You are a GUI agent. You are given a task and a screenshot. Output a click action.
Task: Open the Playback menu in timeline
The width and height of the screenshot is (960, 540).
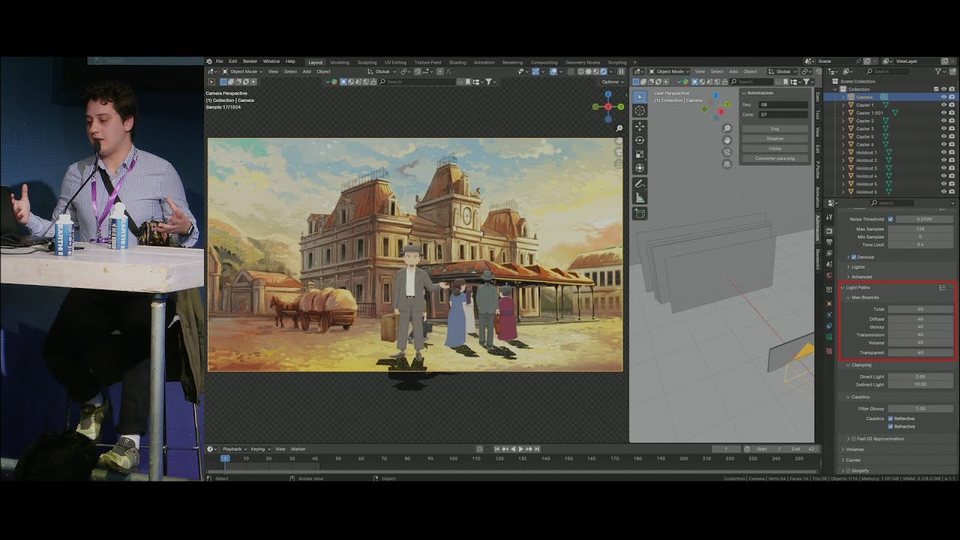(x=234, y=449)
